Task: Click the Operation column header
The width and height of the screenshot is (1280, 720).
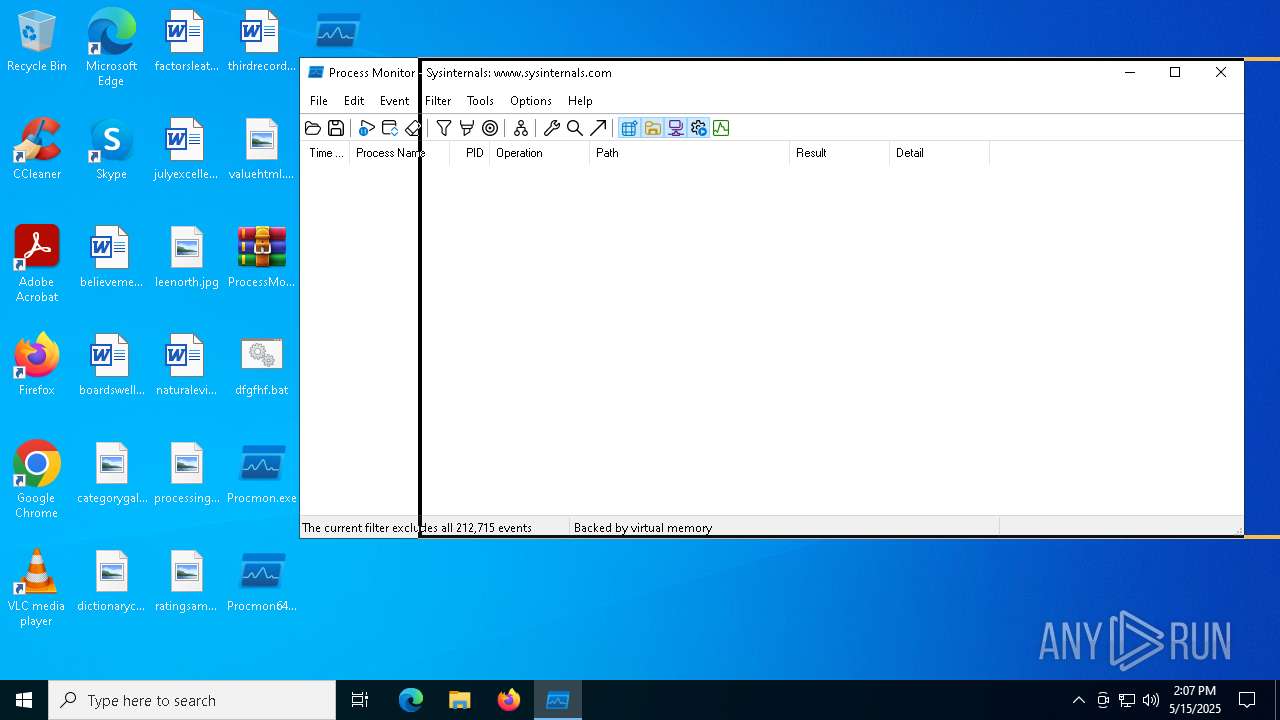Action: 539,153
